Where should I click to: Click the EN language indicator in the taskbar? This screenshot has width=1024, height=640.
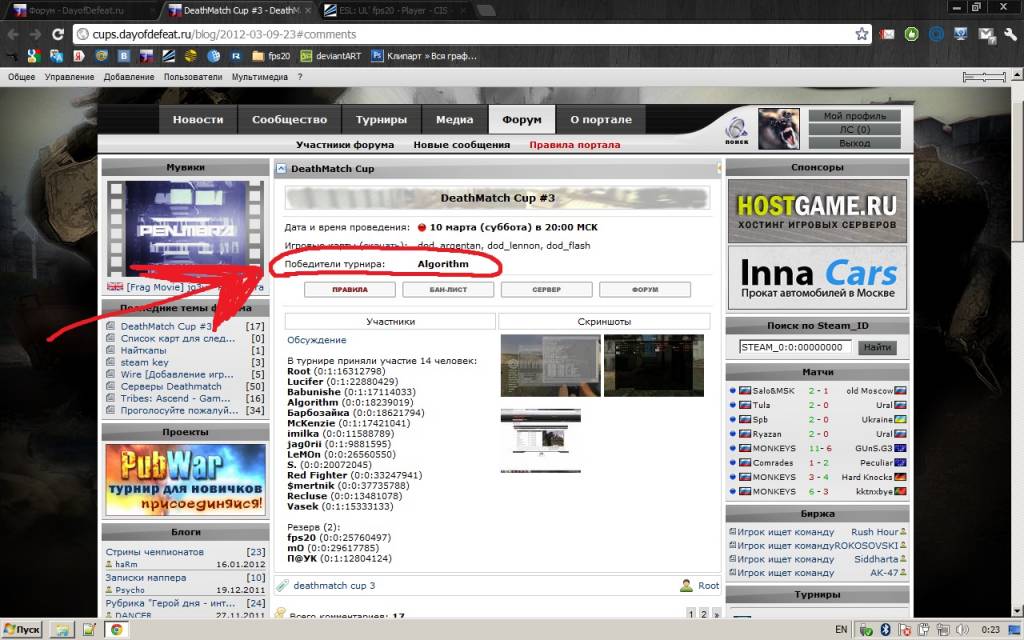click(x=841, y=630)
